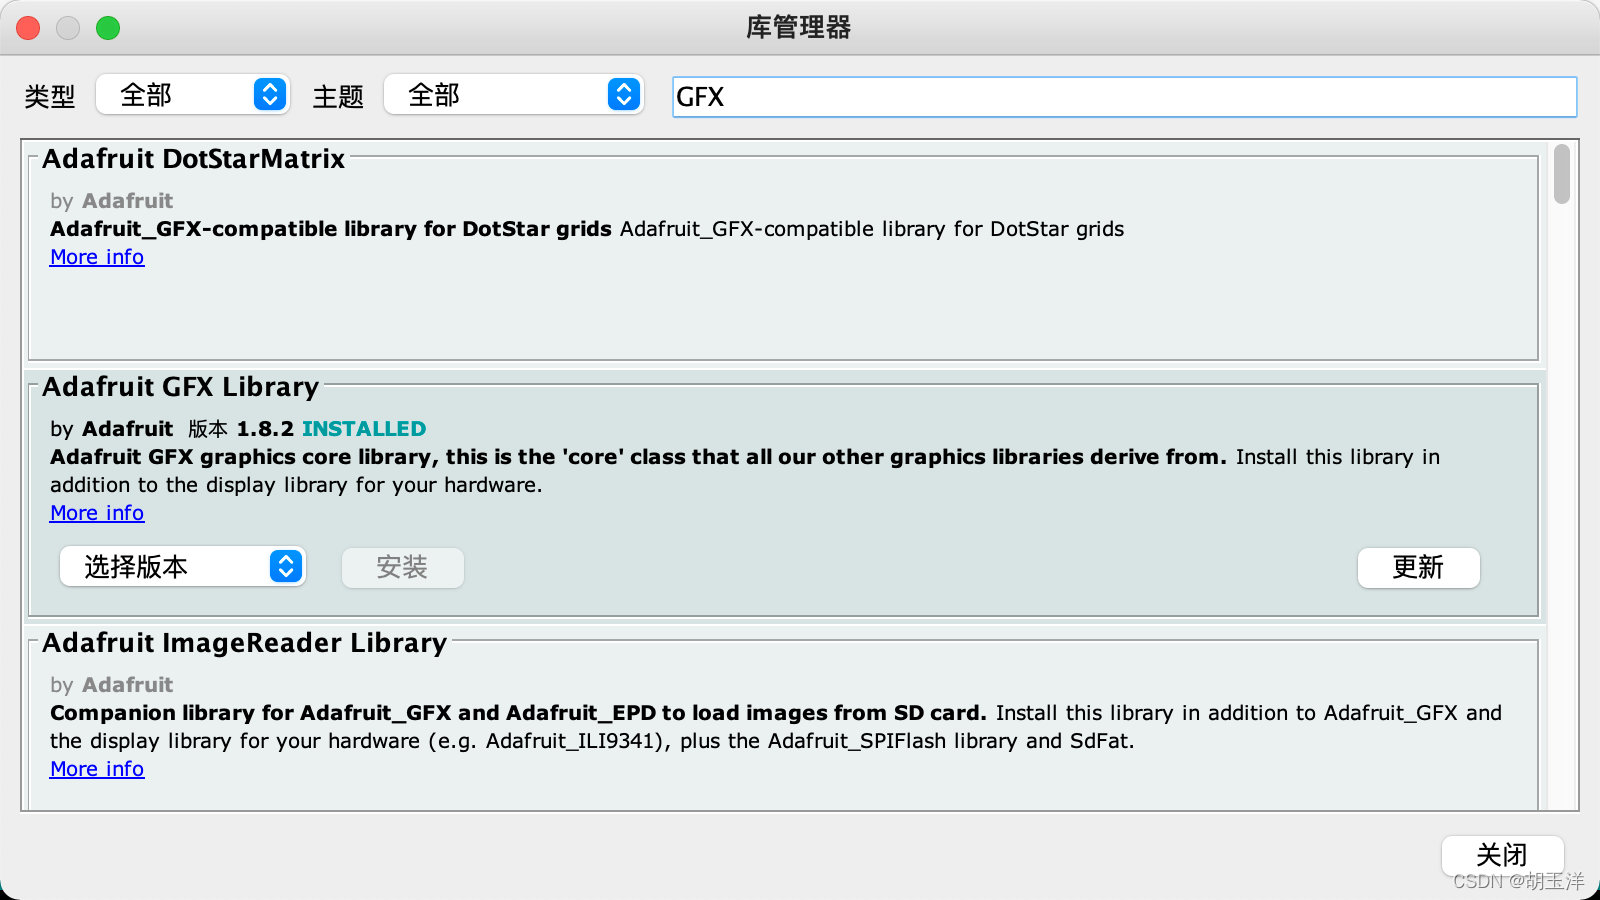Click the 安装 install button

click(x=402, y=567)
